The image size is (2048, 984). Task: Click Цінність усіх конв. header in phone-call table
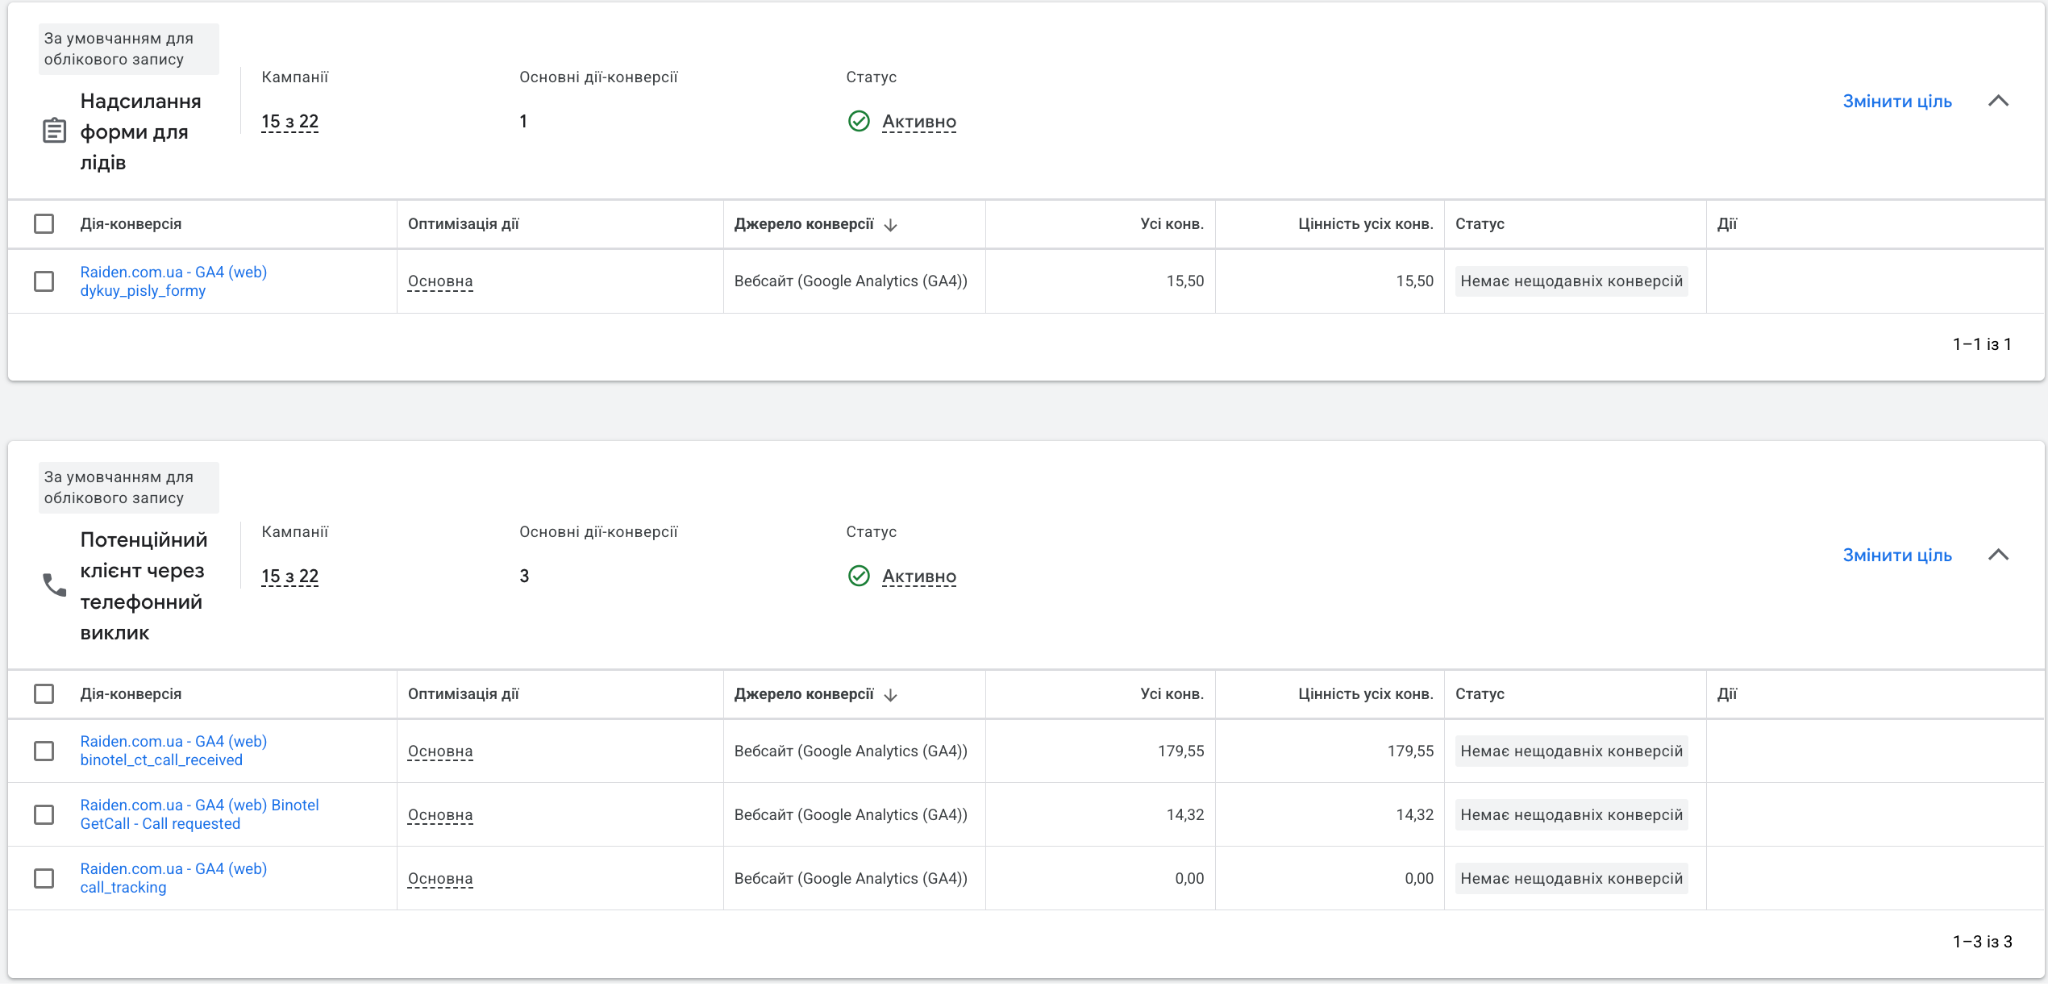pos(1365,694)
